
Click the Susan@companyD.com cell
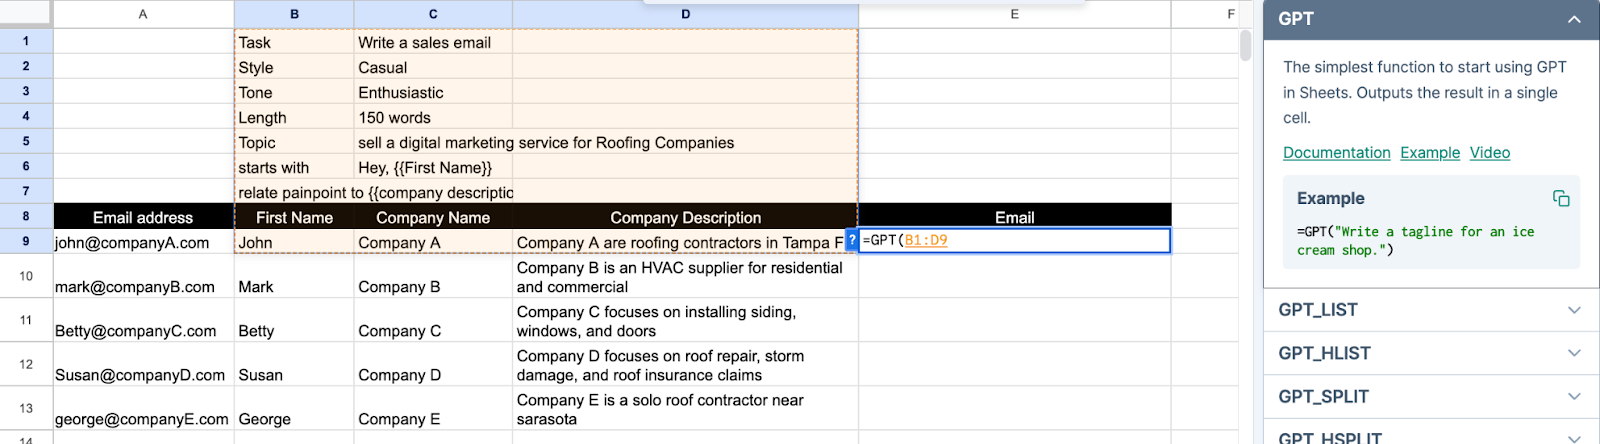pyautogui.click(x=143, y=364)
